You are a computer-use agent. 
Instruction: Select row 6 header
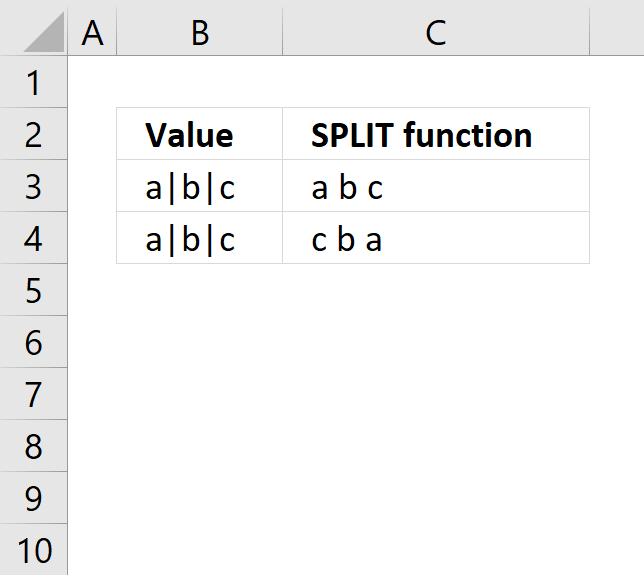[x=34, y=342]
